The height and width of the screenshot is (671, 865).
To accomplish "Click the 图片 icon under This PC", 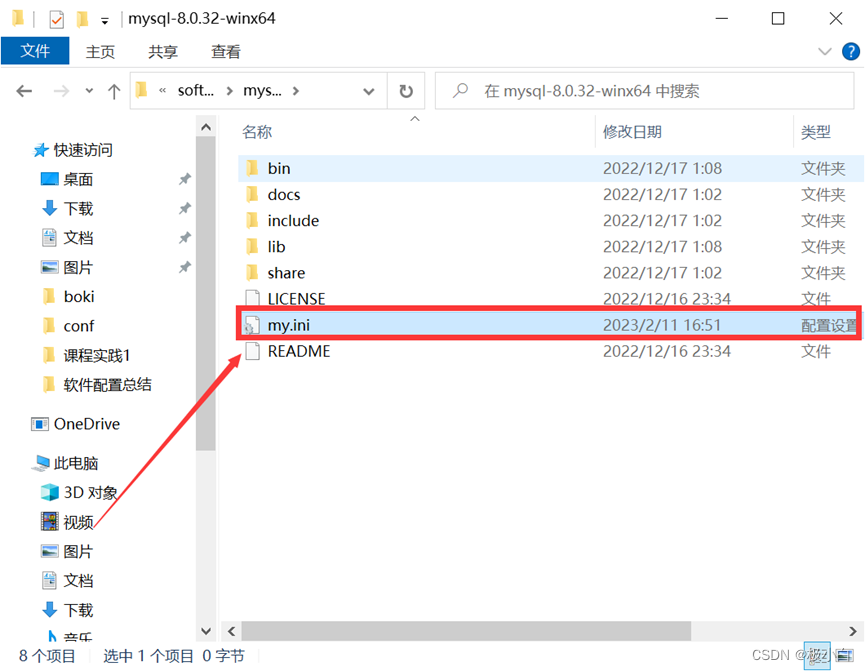I will click(x=50, y=551).
